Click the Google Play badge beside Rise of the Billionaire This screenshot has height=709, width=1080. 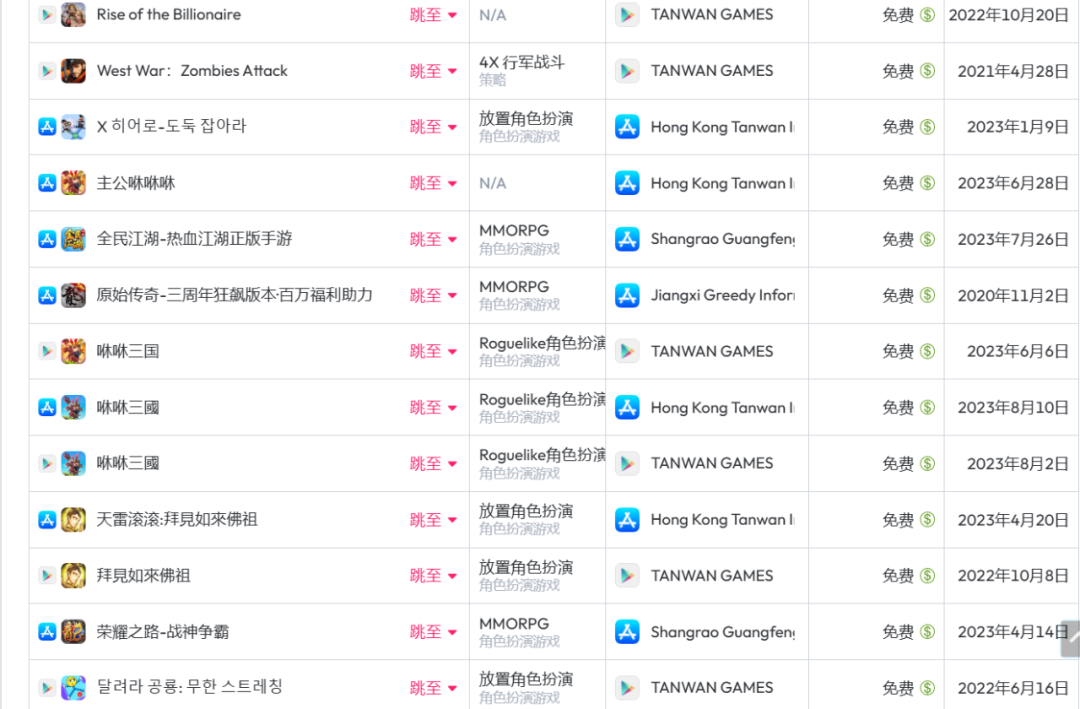pos(47,14)
